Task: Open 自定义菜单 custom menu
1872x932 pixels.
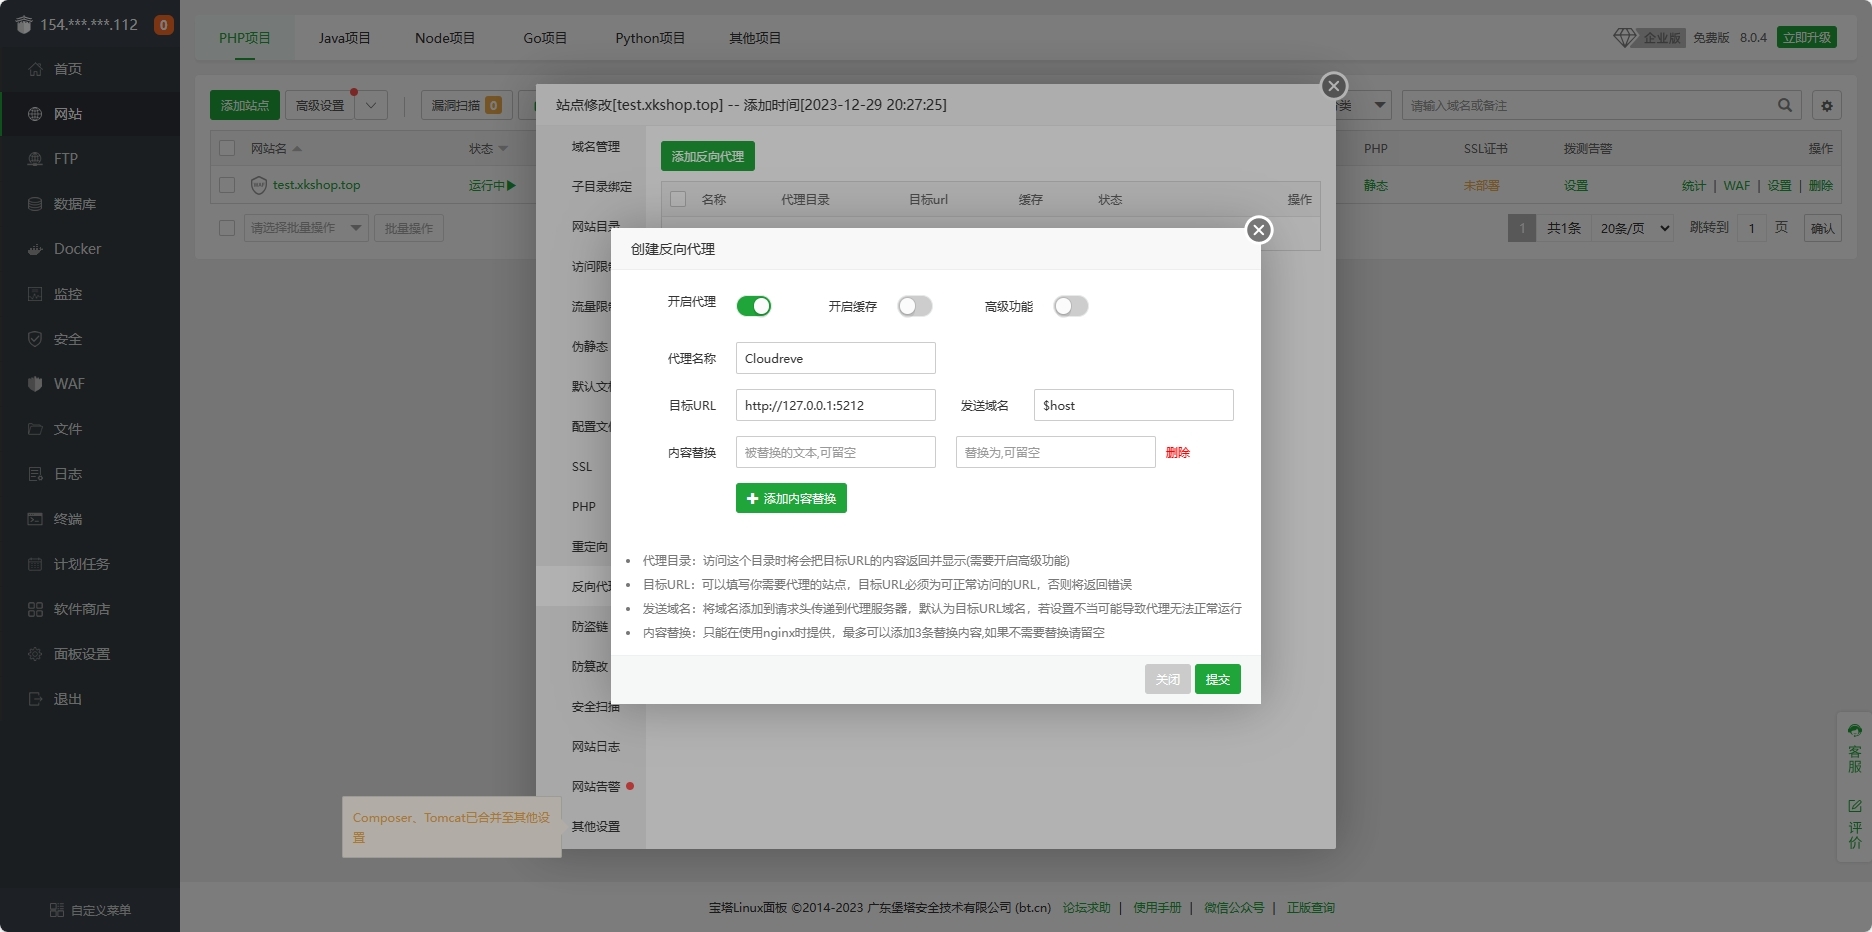Action: (x=90, y=910)
